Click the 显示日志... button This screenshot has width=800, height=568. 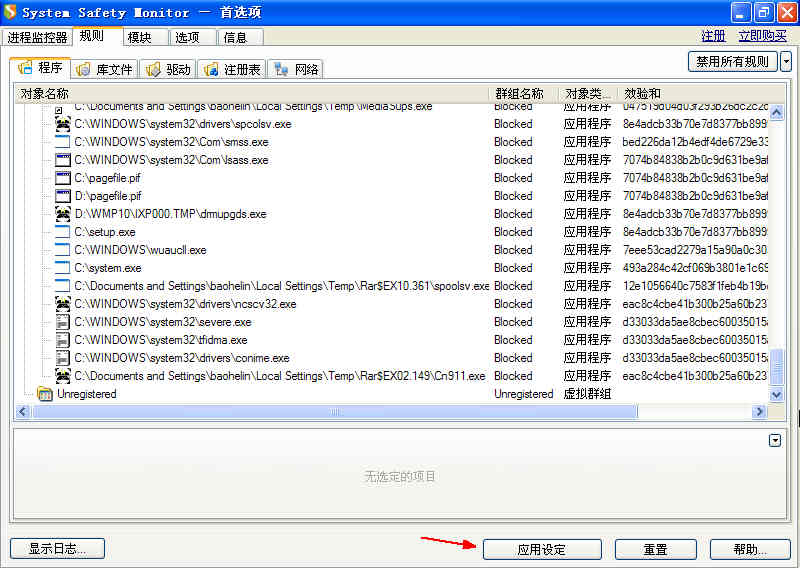pyautogui.click(x=57, y=549)
